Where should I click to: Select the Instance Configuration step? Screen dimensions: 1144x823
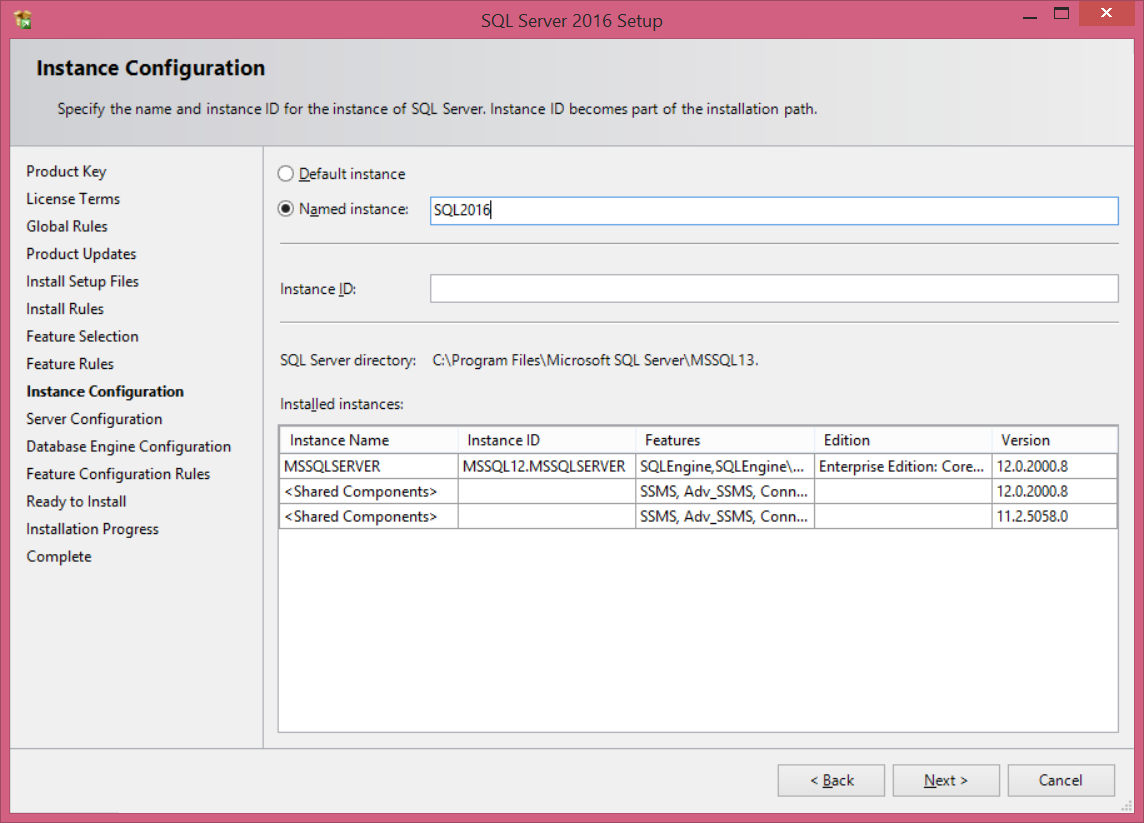click(x=105, y=392)
